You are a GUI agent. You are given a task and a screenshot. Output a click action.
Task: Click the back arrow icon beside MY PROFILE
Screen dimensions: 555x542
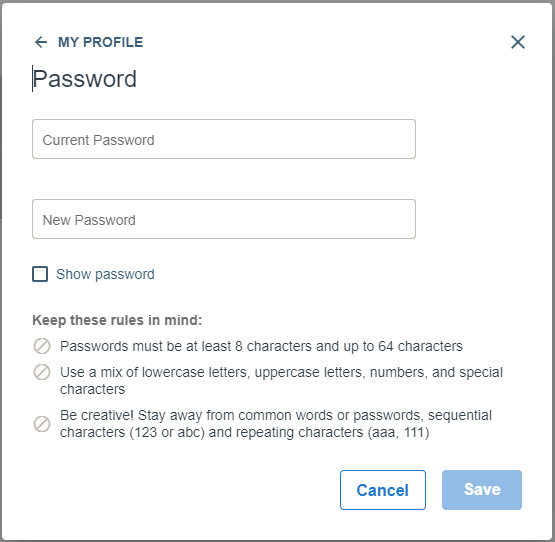(x=41, y=42)
